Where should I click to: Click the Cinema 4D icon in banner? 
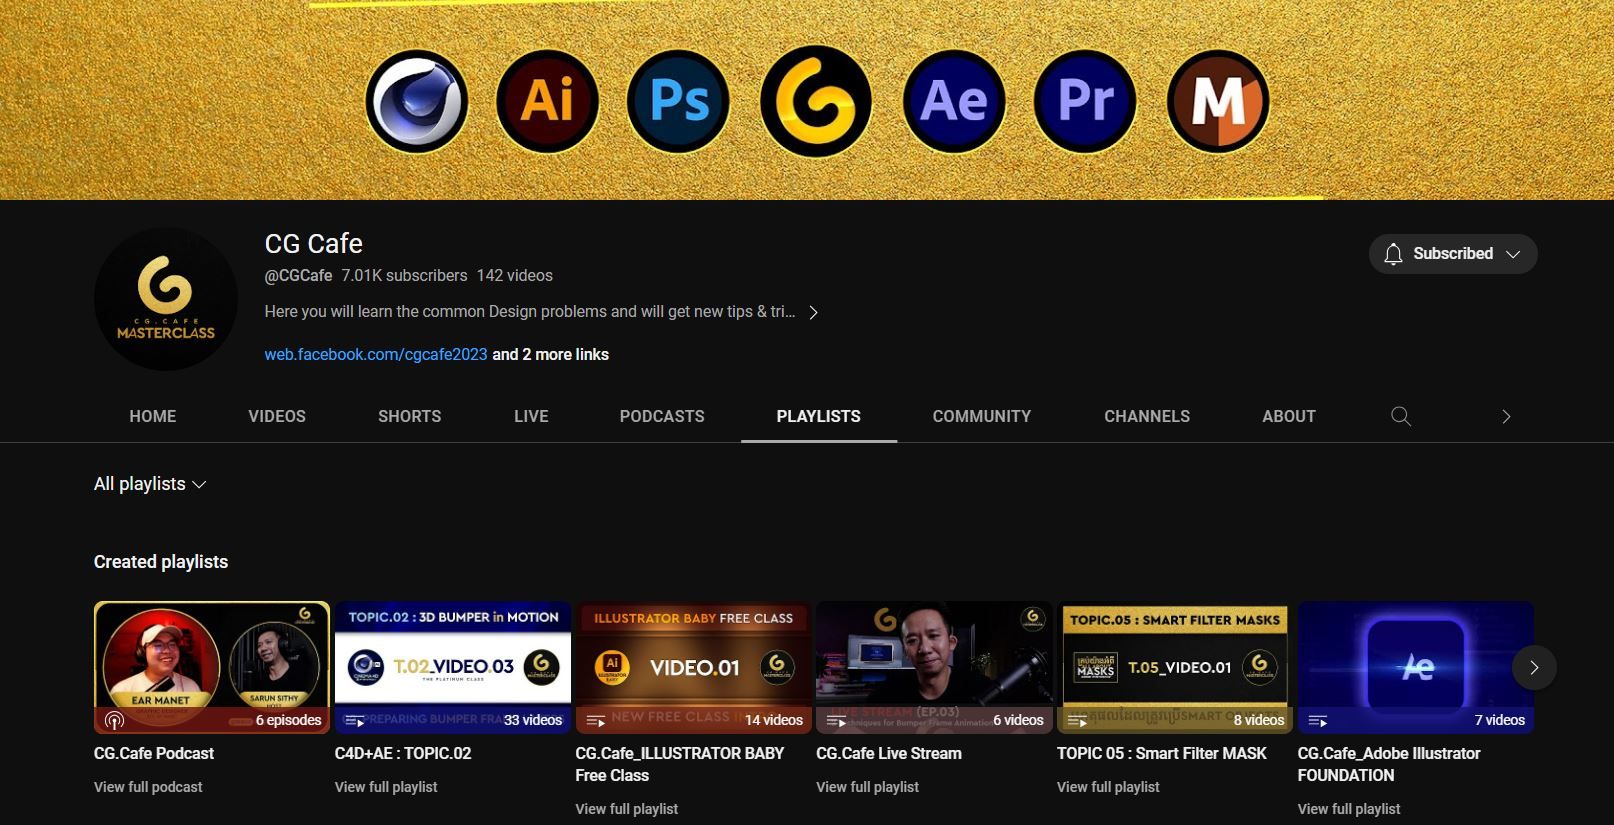coord(417,101)
